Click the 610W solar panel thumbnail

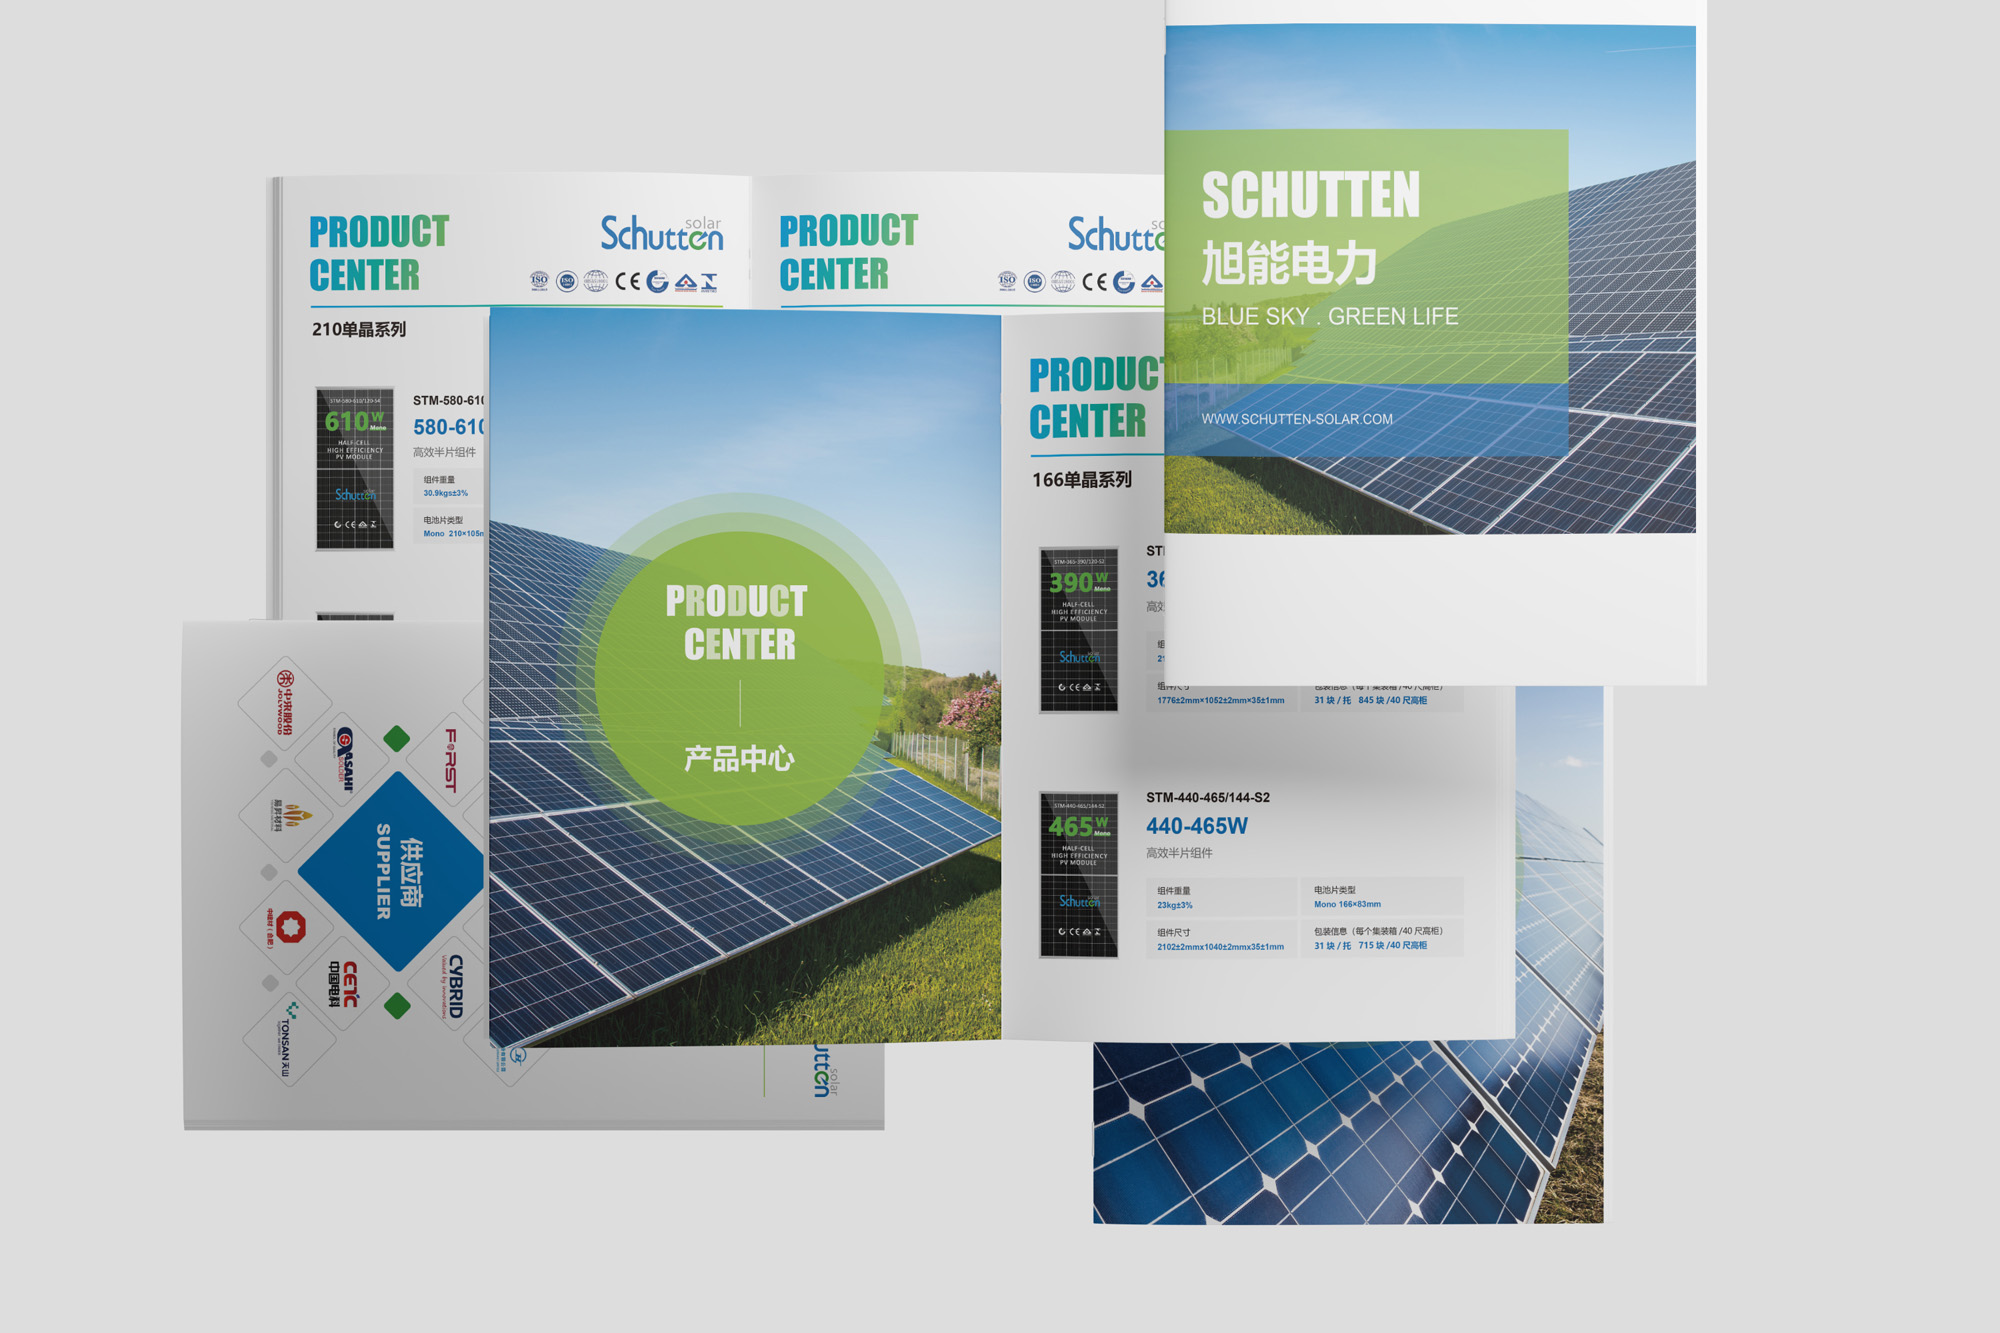[355, 469]
